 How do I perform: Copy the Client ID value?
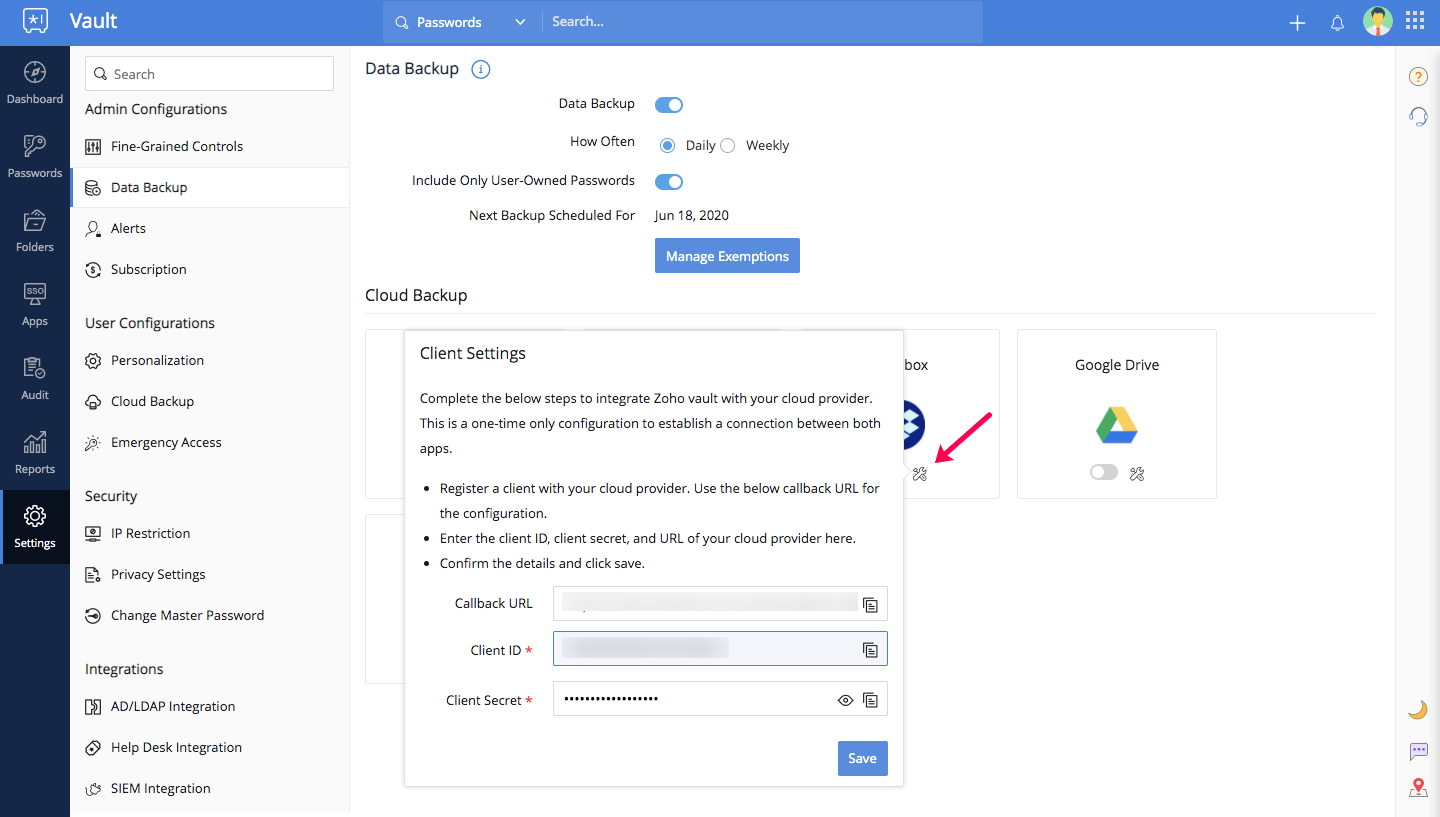(870, 650)
